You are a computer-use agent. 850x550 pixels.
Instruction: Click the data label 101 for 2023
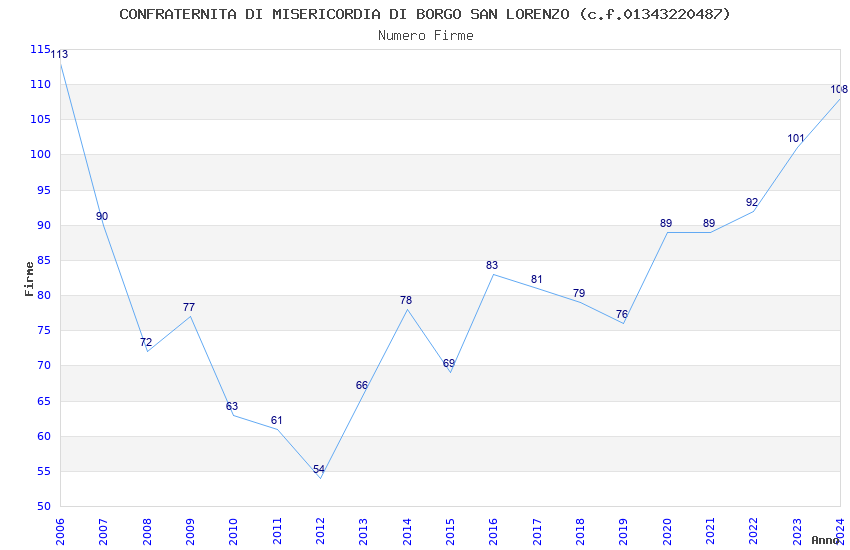coord(796,138)
